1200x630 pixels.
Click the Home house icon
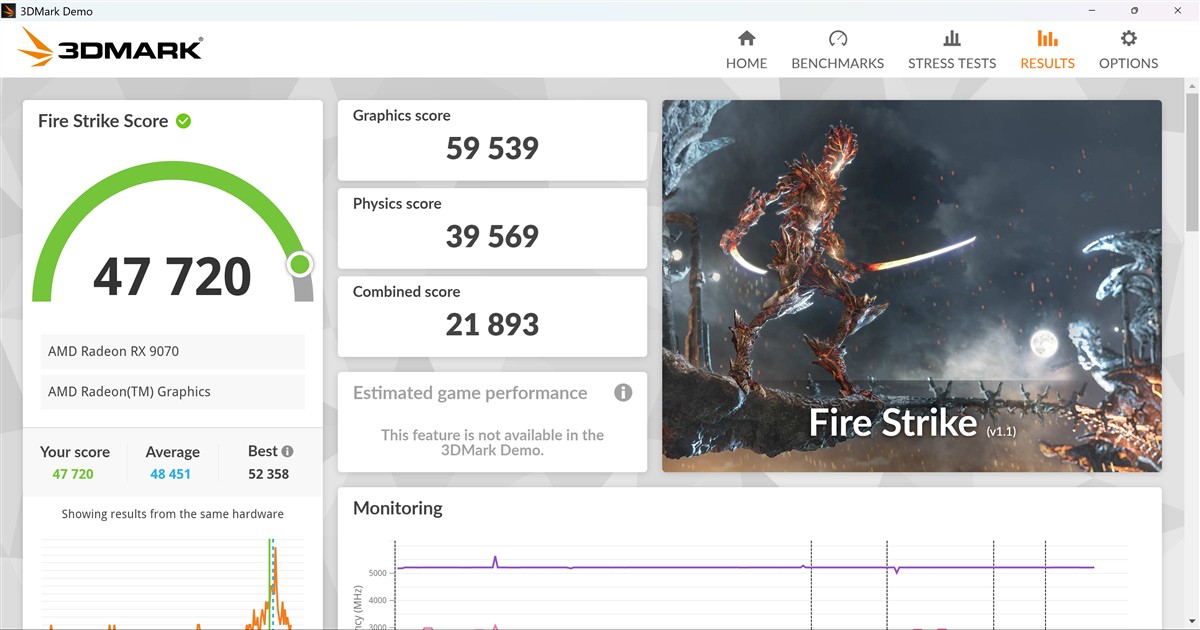coord(746,39)
